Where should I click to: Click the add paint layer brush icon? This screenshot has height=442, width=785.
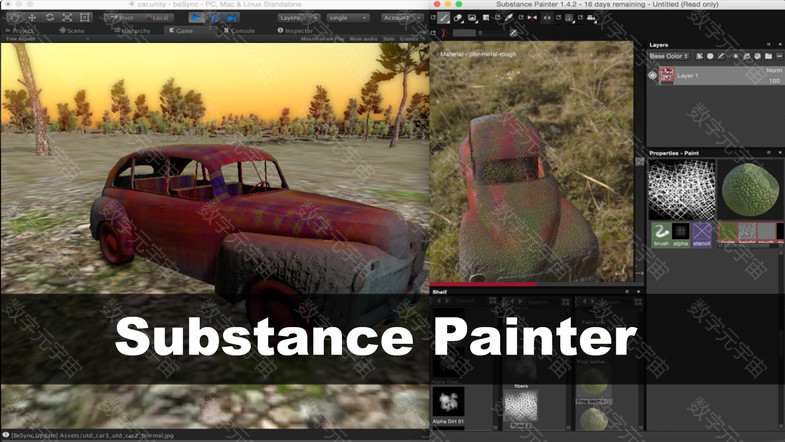[x=721, y=56]
